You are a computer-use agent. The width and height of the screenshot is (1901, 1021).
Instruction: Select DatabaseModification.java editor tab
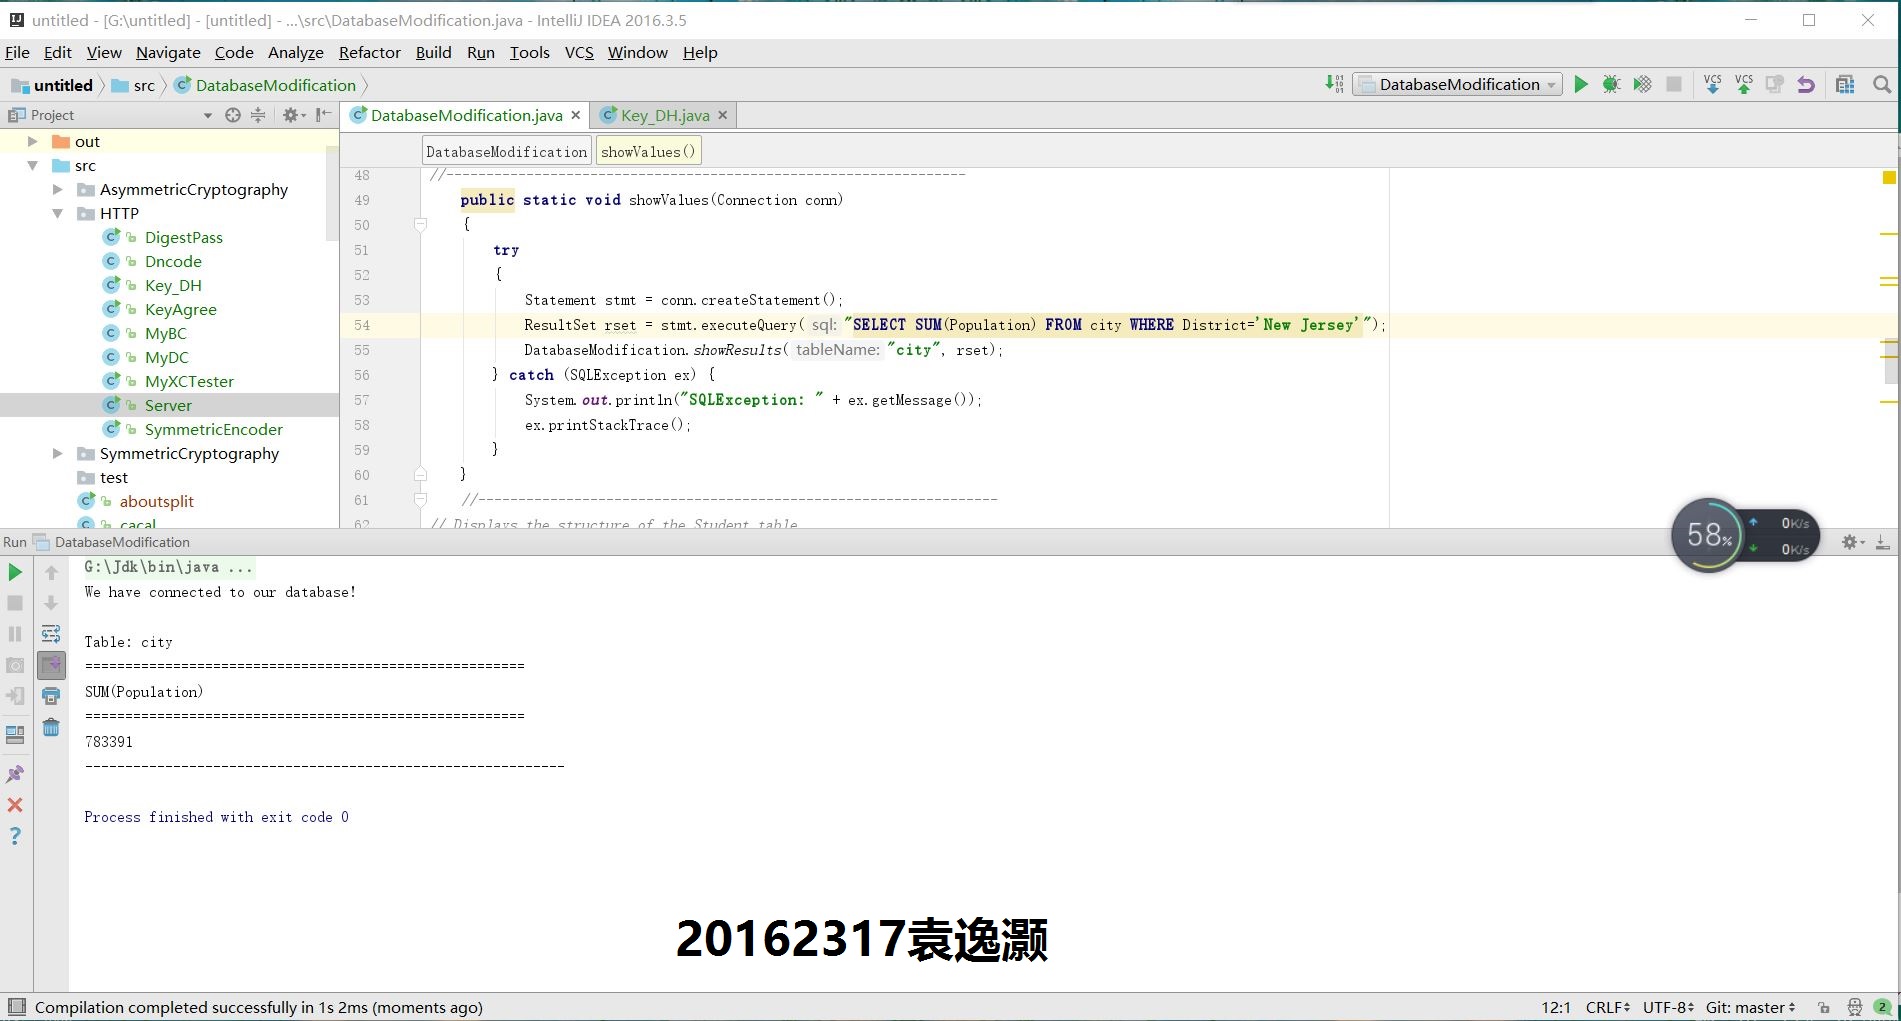(x=466, y=115)
